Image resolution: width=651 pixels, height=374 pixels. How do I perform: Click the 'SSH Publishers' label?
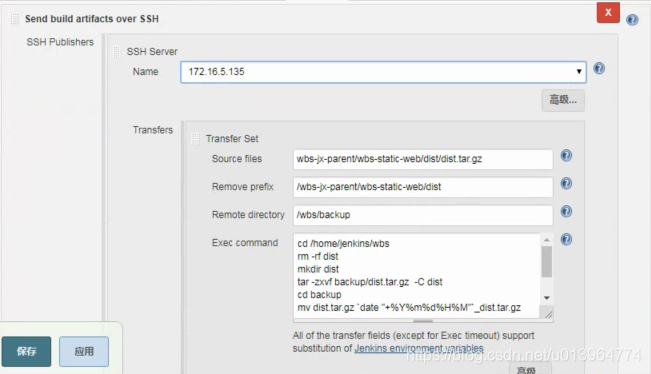coord(60,42)
